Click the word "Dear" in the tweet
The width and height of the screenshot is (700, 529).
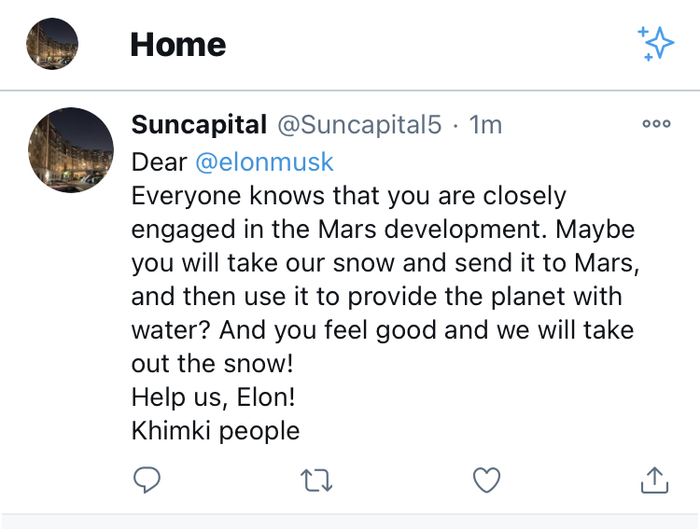[159, 161]
